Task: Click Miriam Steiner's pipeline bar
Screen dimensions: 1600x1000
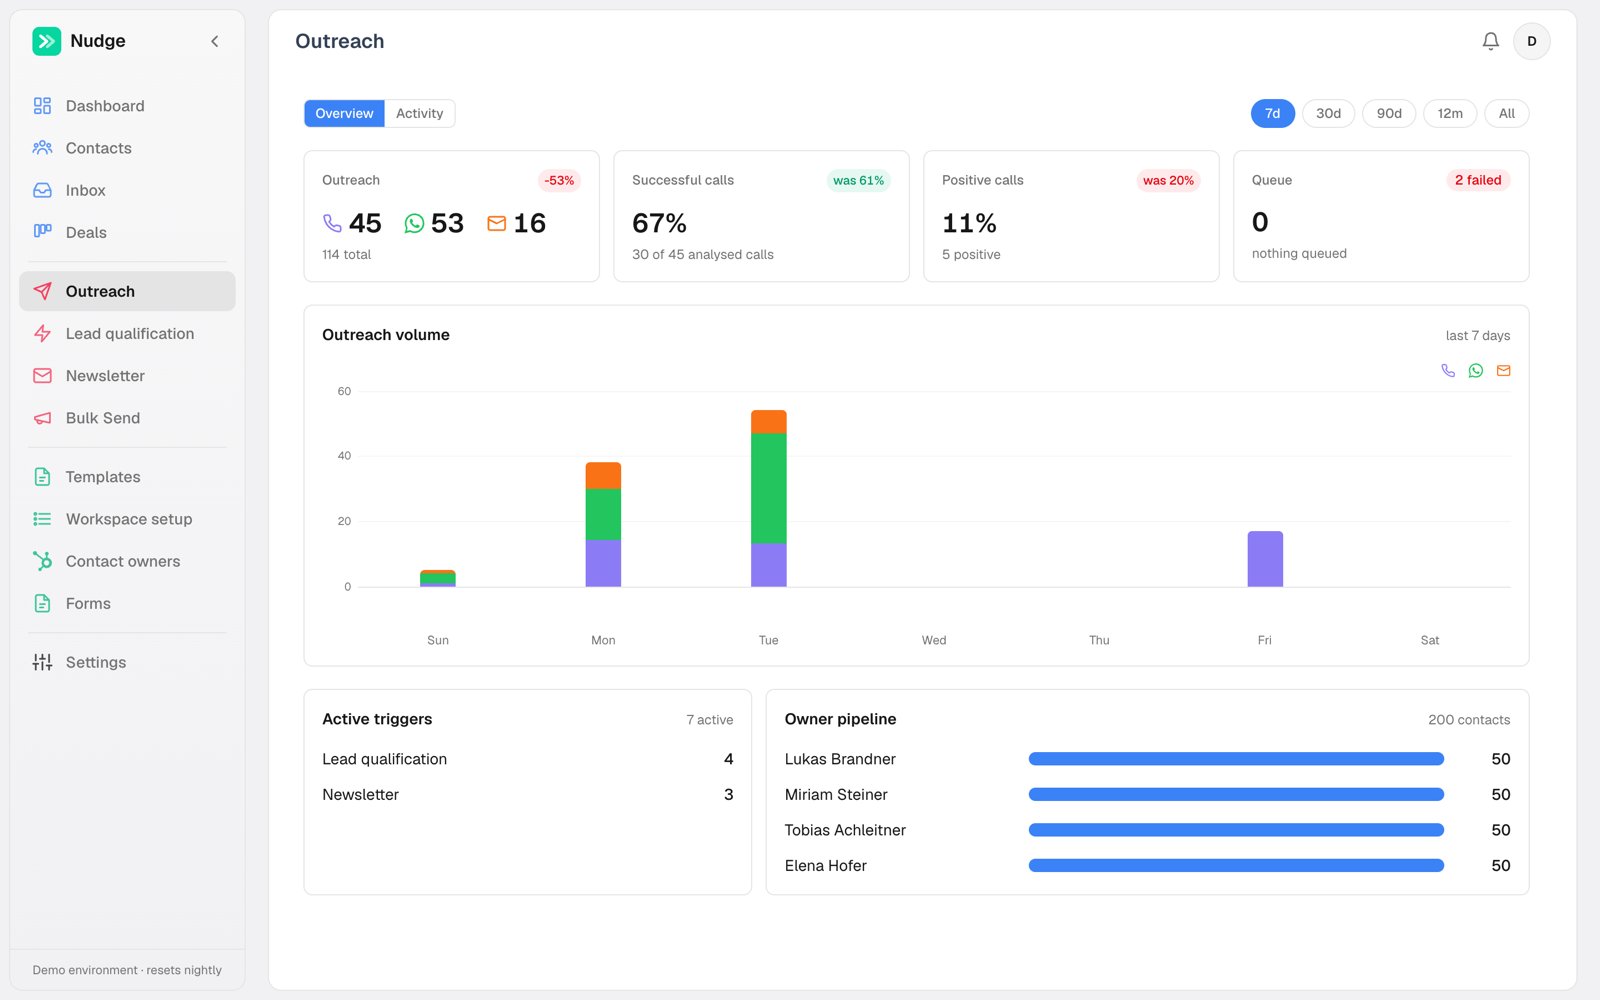Action: [1236, 795]
